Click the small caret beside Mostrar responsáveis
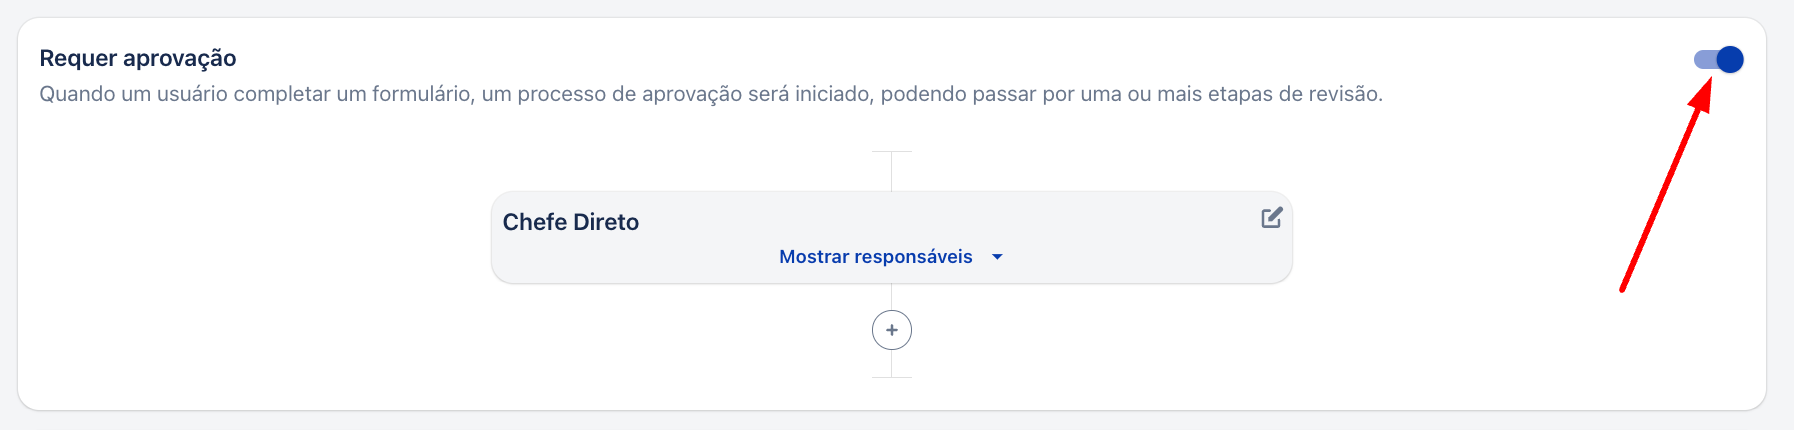 [997, 257]
